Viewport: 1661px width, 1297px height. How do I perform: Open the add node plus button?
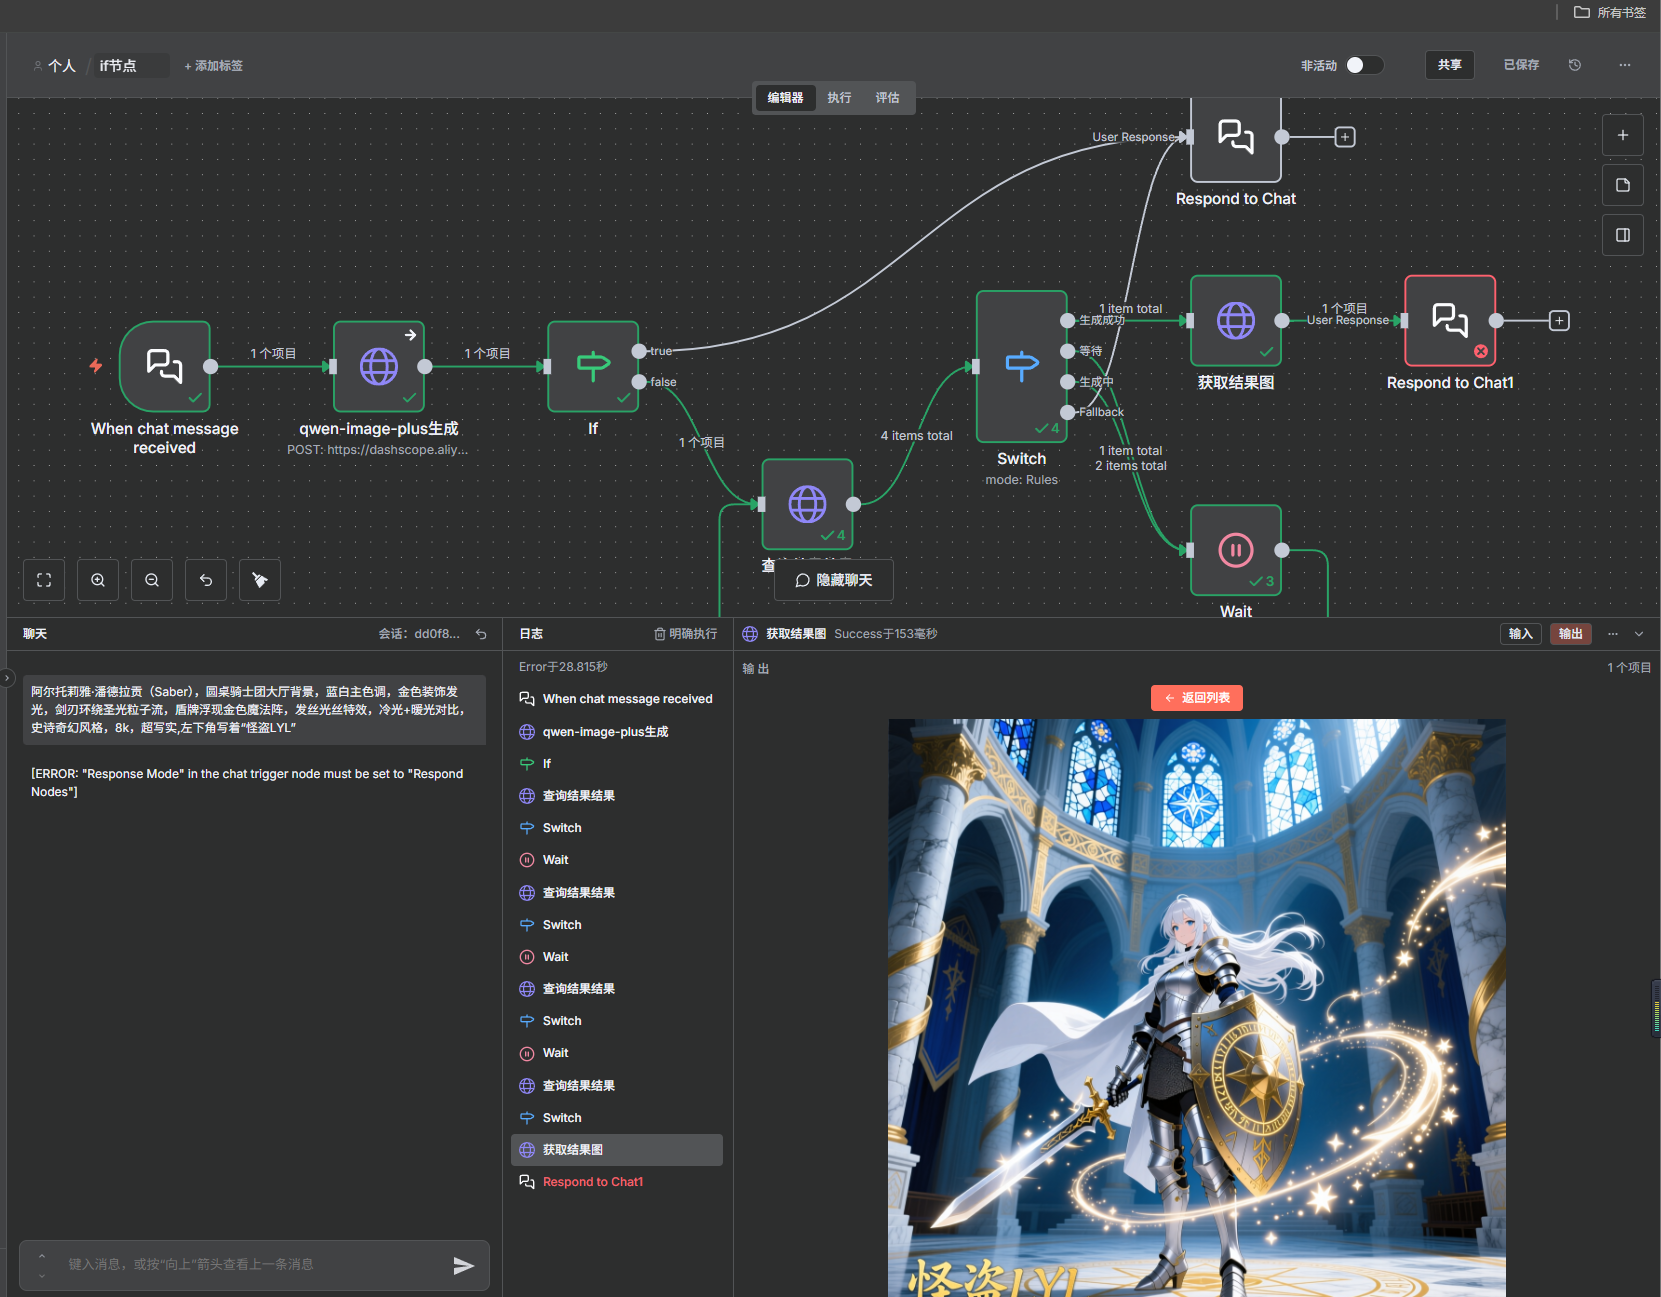pyautogui.click(x=1622, y=135)
